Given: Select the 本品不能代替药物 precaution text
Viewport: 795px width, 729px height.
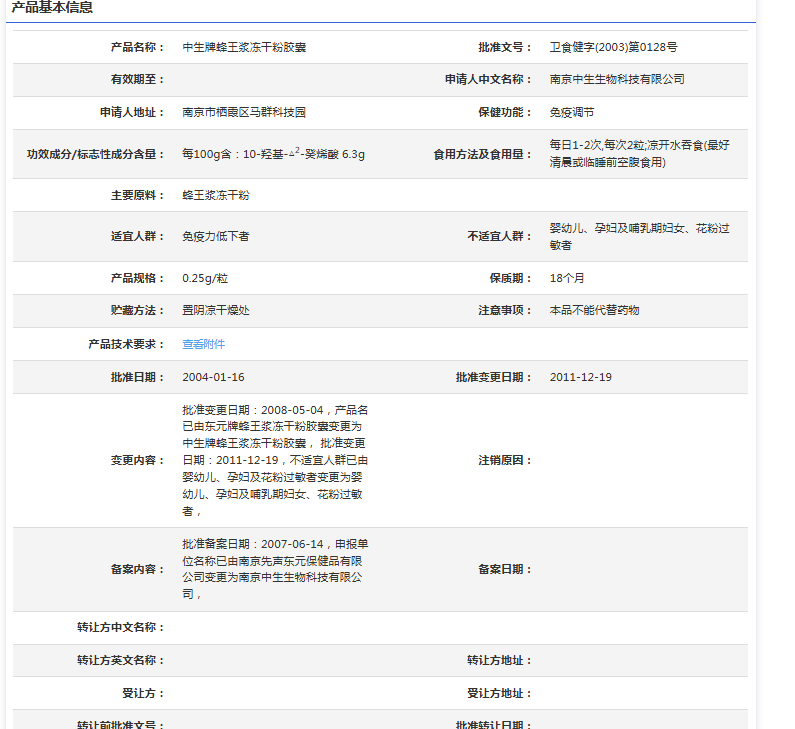Looking at the screenshot, I should coord(594,311).
